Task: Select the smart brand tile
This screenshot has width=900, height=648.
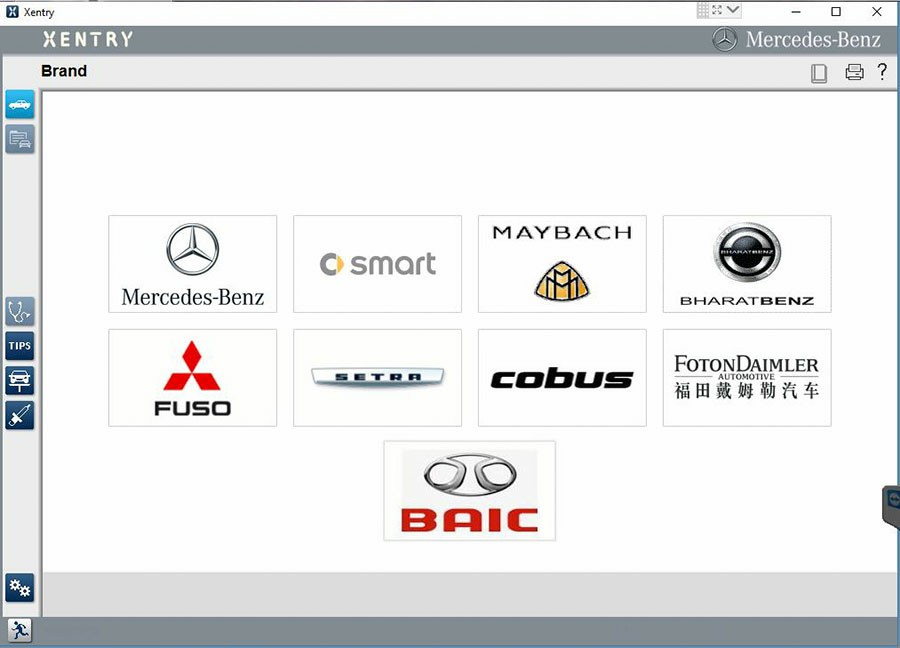Action: point(377,264)
